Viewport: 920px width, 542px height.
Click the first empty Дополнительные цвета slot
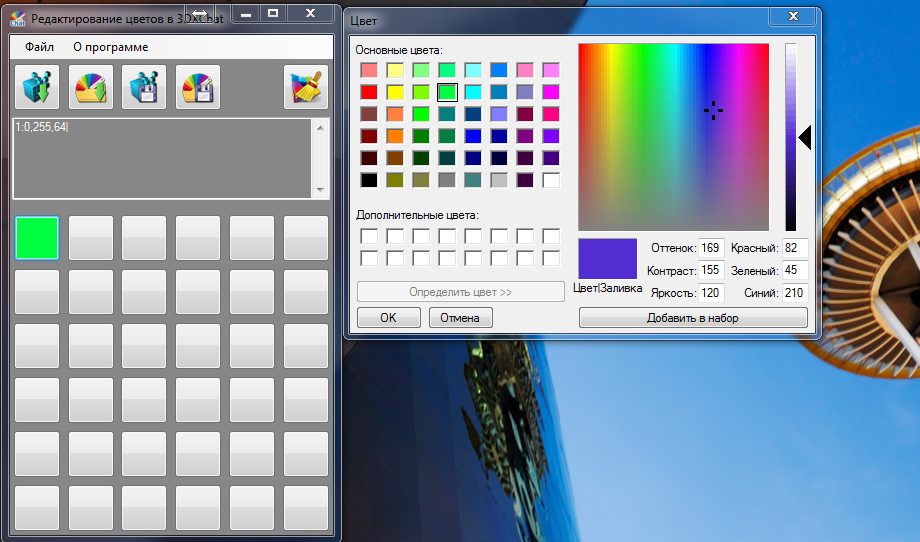click(369, 236)
